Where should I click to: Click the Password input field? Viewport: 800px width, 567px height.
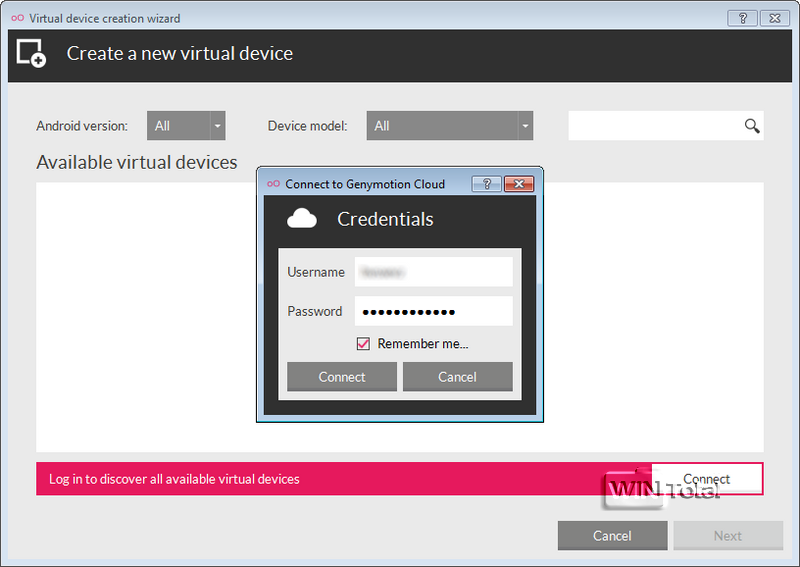click(x=434, y=311)
